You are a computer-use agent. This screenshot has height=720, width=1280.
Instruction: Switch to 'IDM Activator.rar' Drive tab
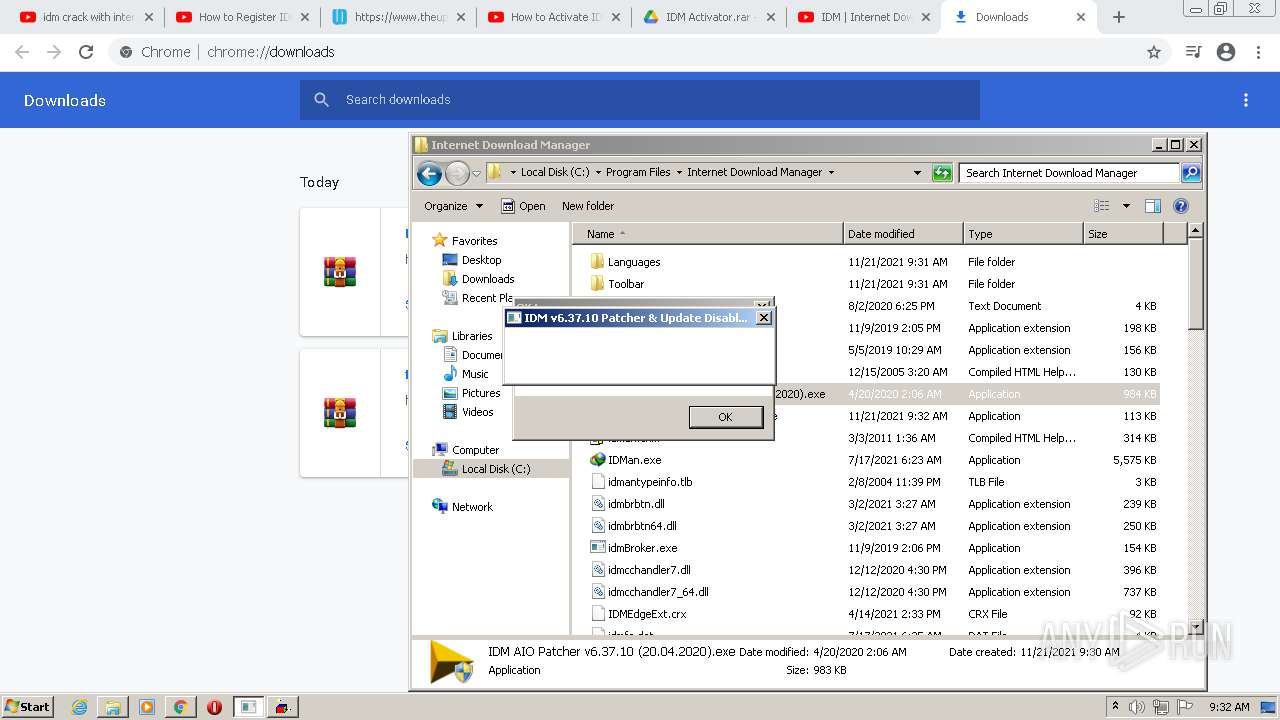click(x=712, y=17)
